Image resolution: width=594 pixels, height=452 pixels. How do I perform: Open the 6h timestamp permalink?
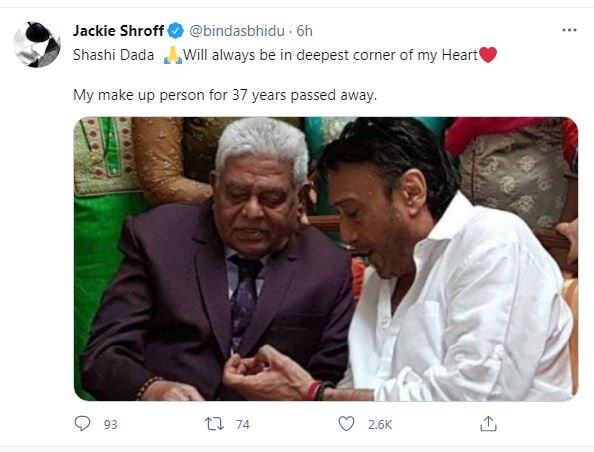pyautogui.click(x=304, y=31)
